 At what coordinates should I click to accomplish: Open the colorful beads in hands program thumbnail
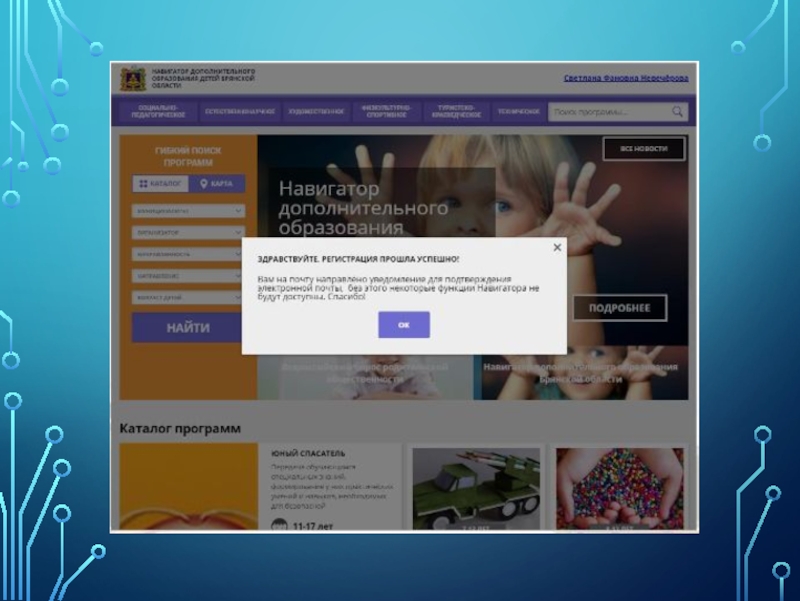620,489
